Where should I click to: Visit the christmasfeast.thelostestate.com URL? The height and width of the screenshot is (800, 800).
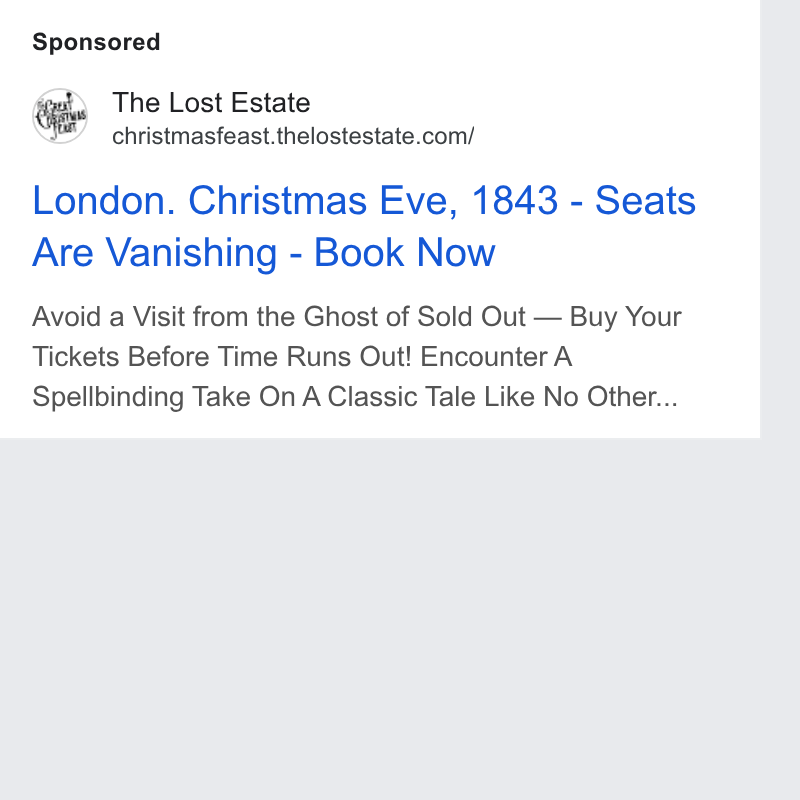click(x=293, y=136)
